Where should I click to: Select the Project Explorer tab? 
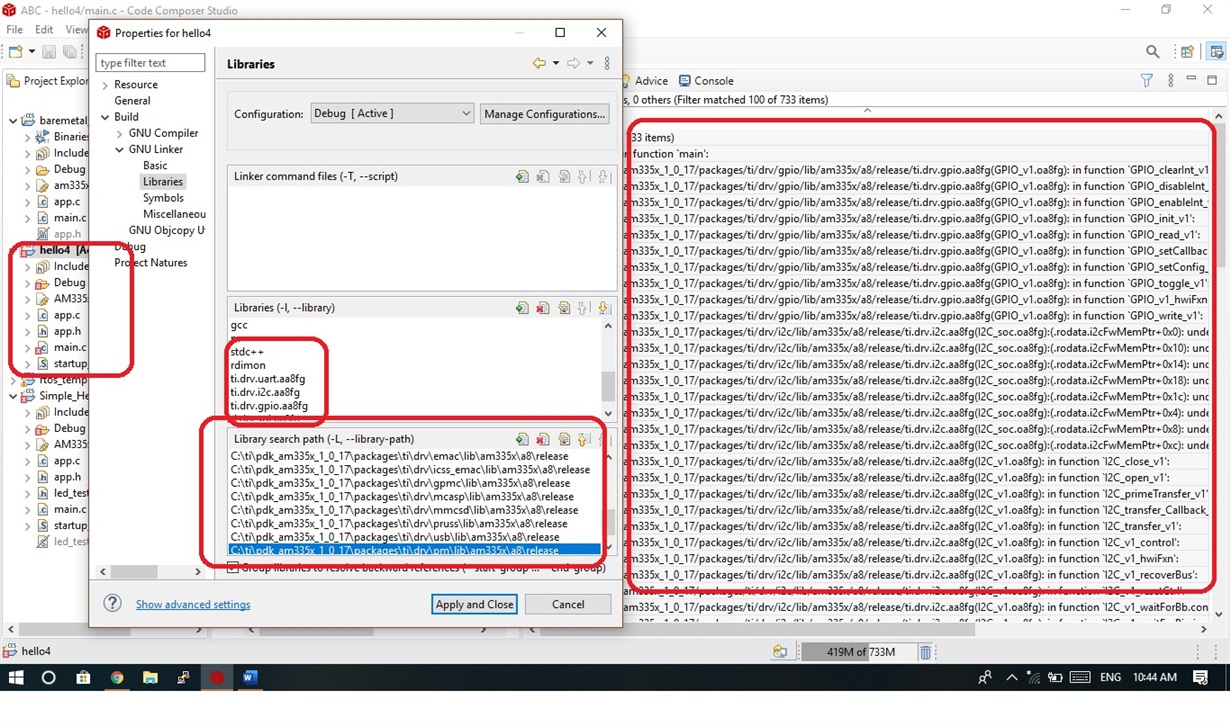(47, 81)
